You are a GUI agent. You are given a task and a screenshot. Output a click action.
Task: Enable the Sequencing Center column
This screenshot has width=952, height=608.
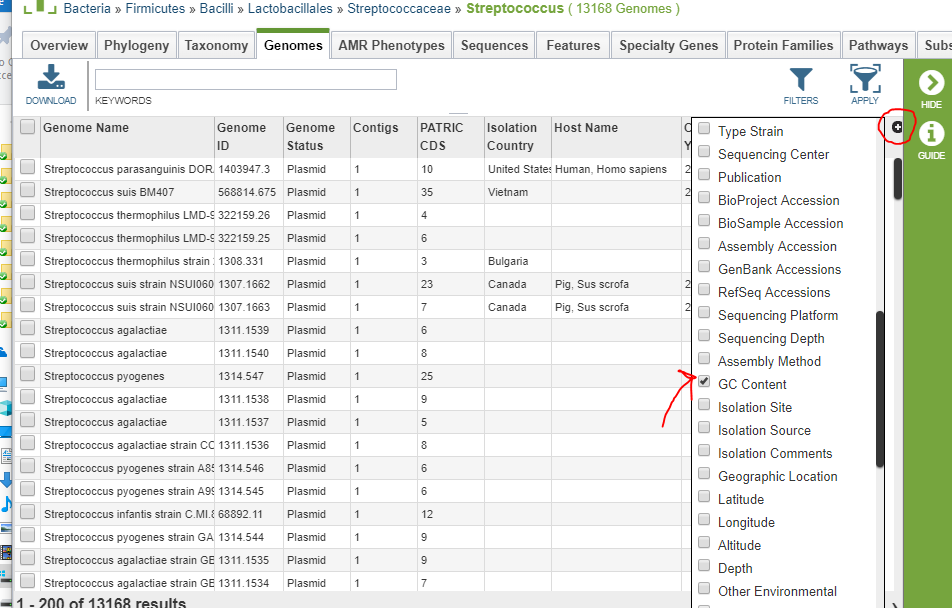704,151
